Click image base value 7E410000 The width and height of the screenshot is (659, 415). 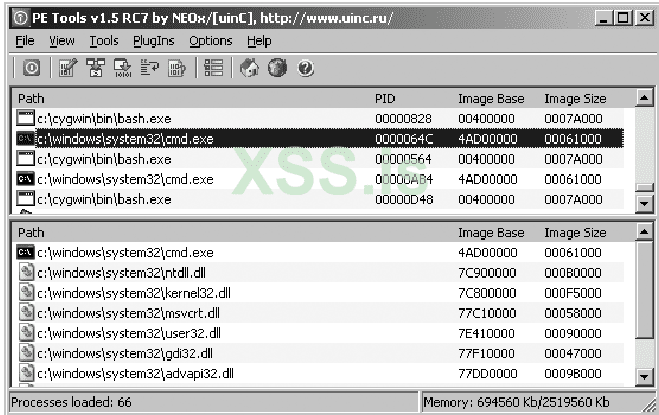click(x=486, y=333)
